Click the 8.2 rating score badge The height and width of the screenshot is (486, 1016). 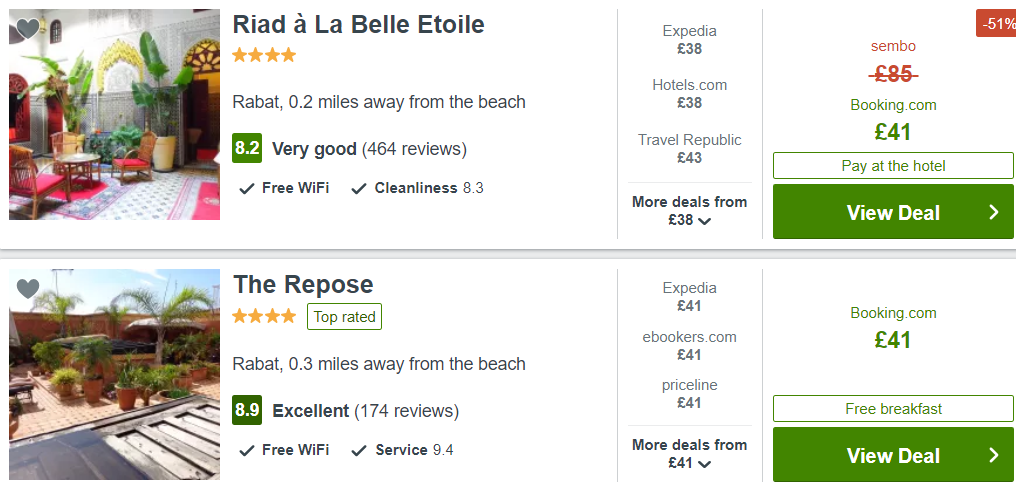tap(247, 149)
